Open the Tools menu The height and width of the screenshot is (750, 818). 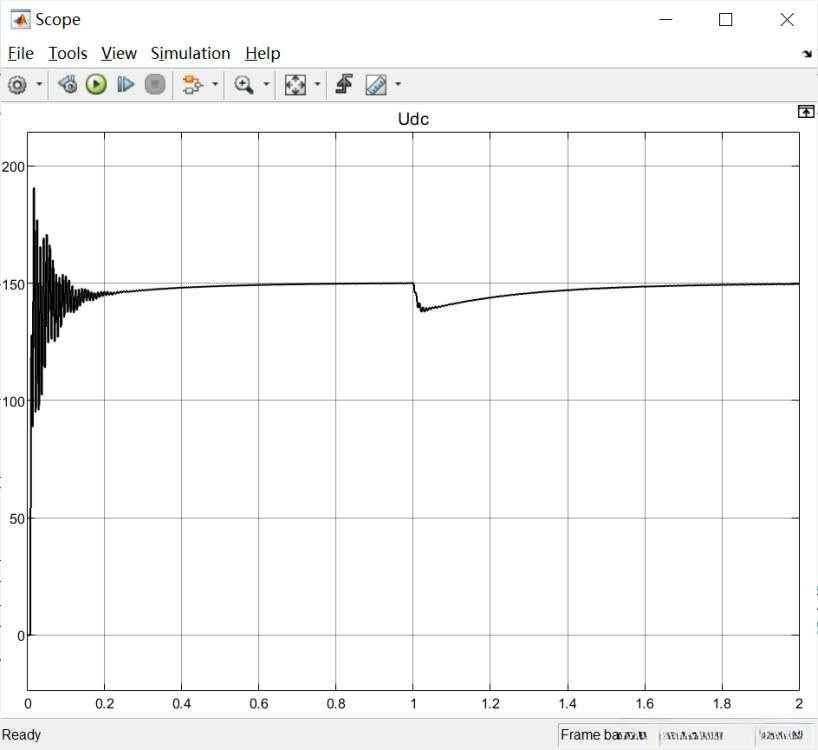click(x=68, y=53)
